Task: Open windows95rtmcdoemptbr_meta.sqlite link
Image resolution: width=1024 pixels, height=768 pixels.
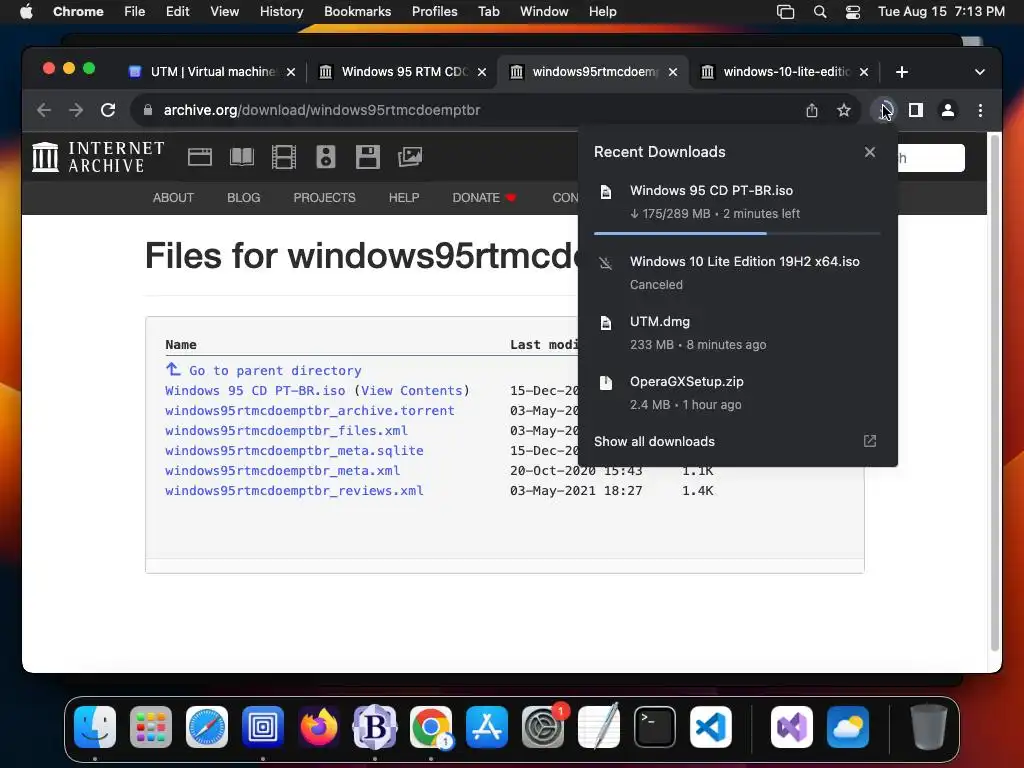Action: [294, 451]
